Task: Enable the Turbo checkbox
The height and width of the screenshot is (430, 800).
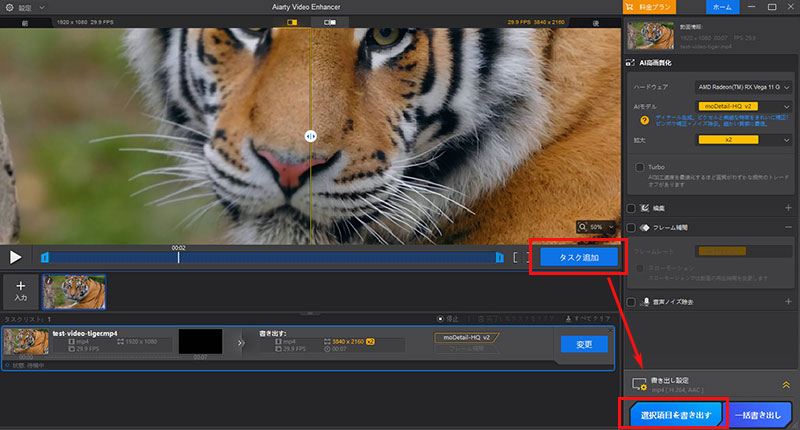Action: (639, 167)
